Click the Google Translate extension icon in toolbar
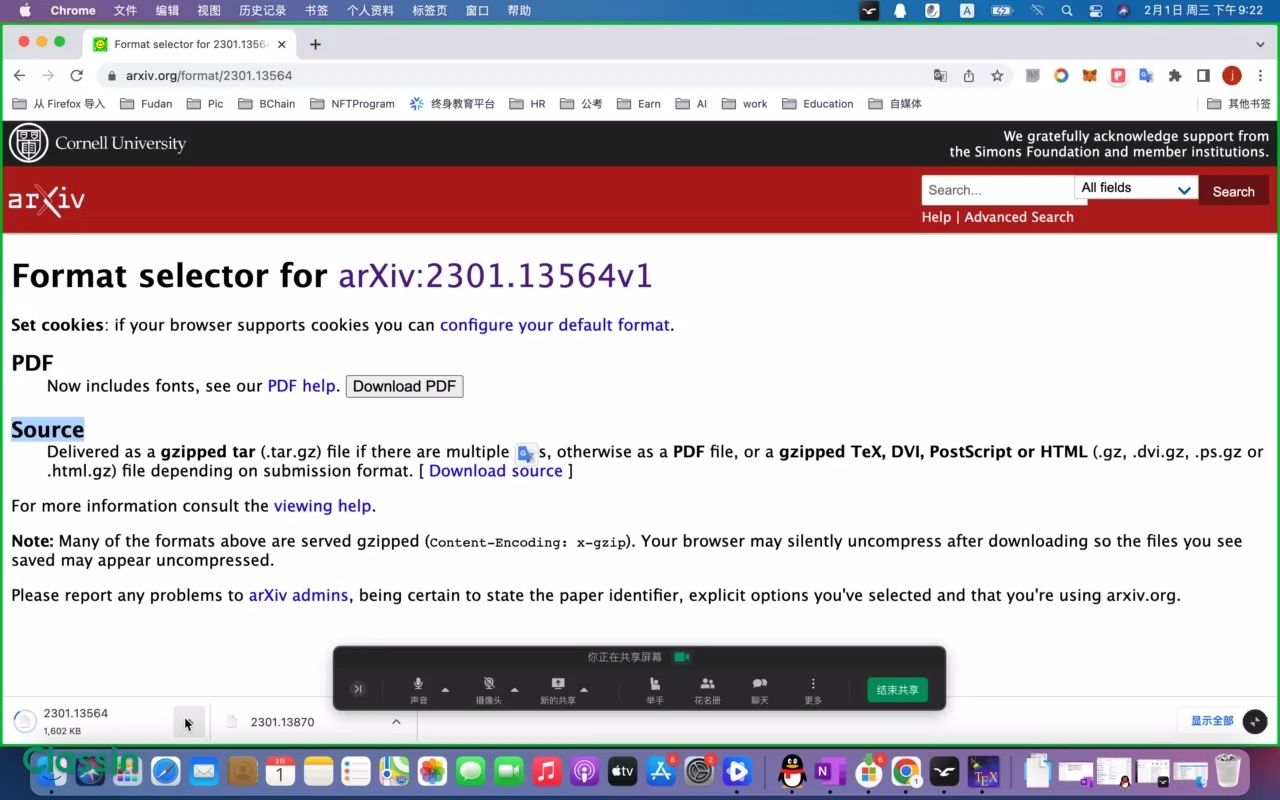 [1146, 76]
